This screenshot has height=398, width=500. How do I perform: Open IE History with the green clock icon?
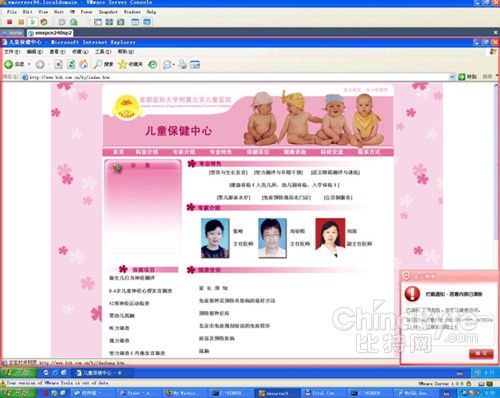153,64
